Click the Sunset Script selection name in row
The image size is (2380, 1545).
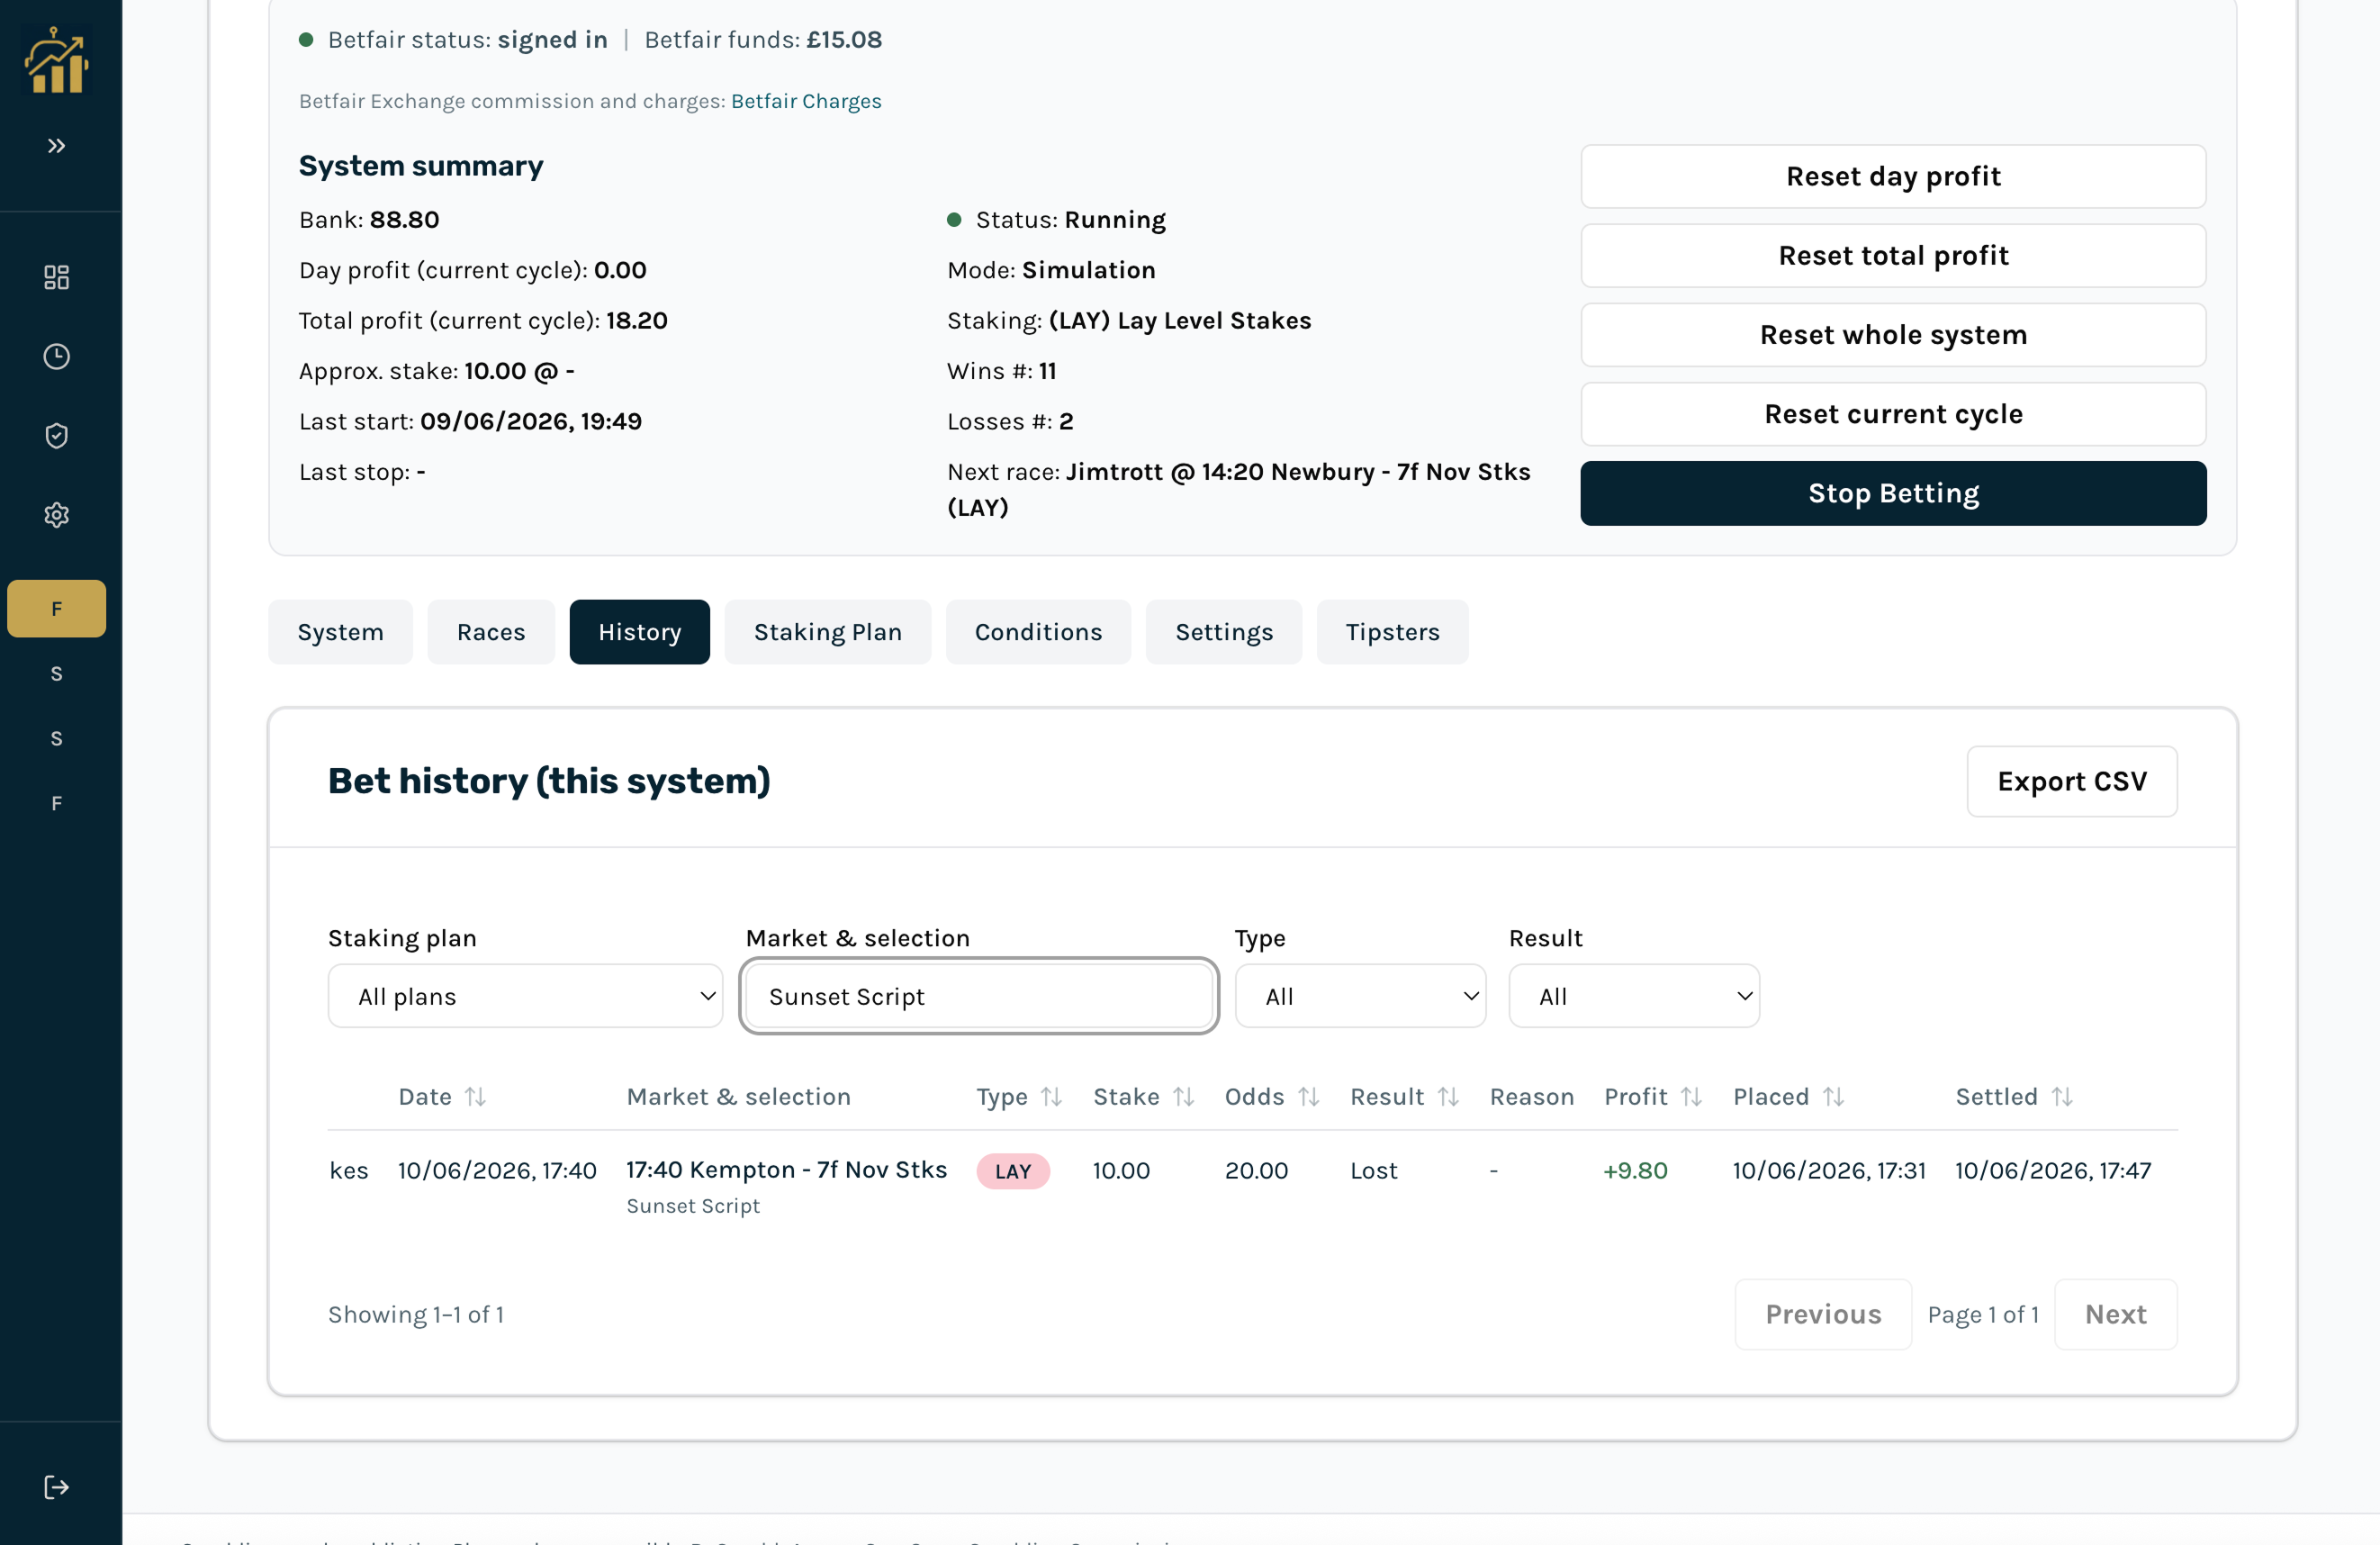(x=693, y=1206)
